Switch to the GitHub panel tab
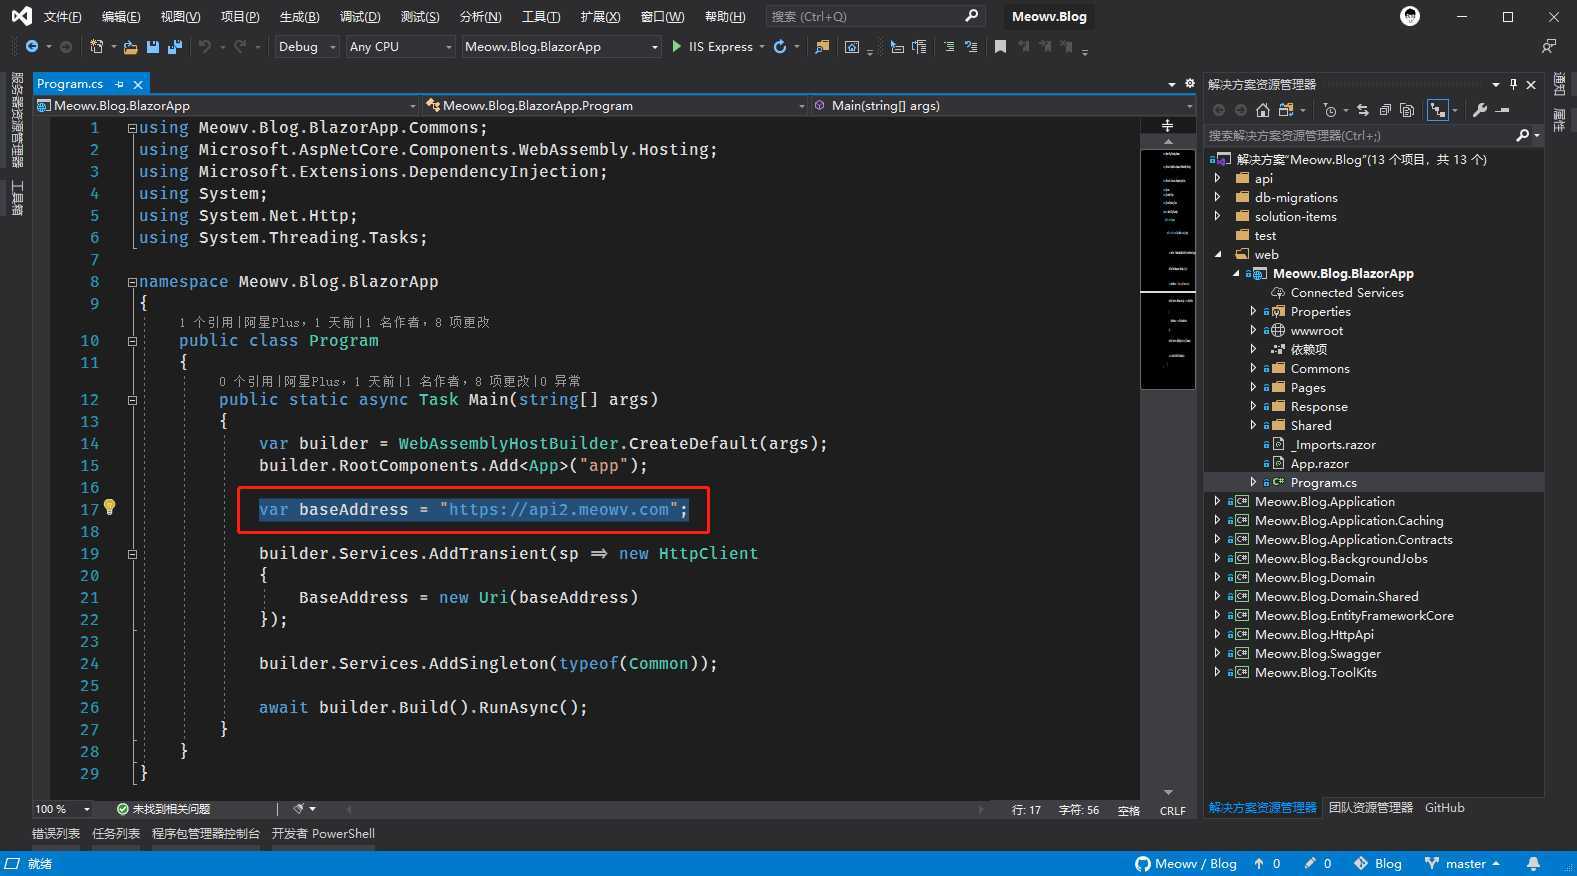The height and width of the screenshot is (876, 1577). [x=1444, y=808]
